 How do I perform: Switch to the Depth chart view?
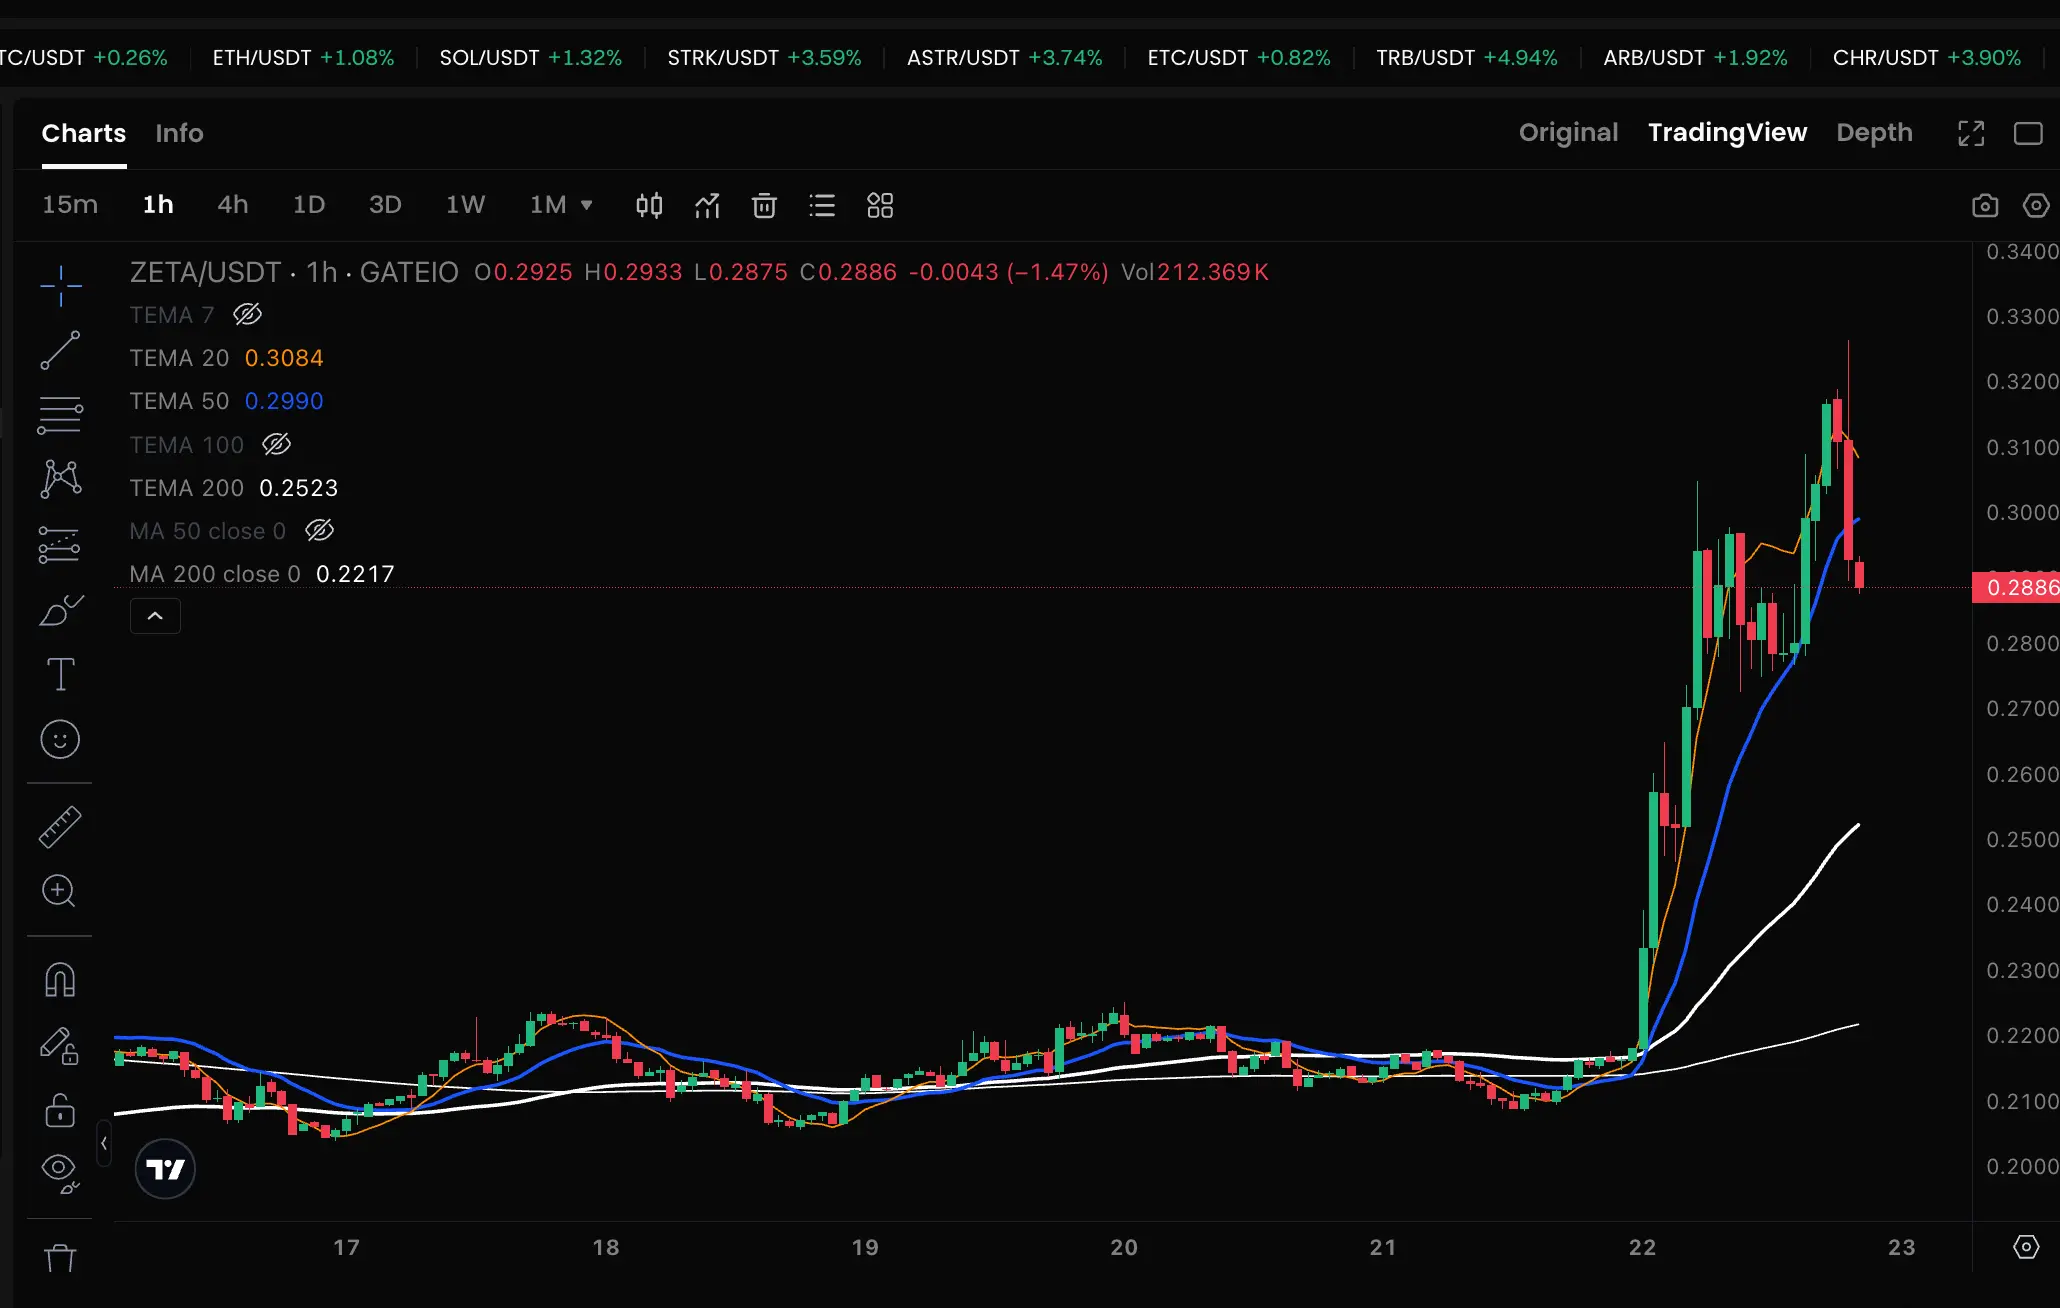pyautogui.click(x=1874, y=133)
